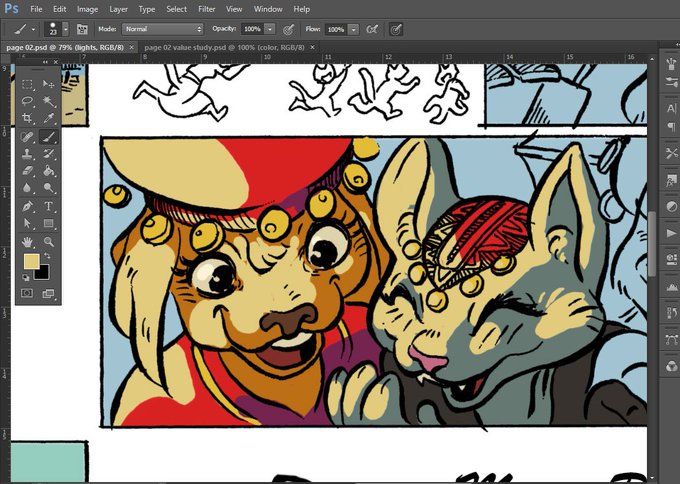This screenshot has width=680, height=484.
Task: Toggle pressure for brush size
Action: pyautogui.click(x=396, y=29)
